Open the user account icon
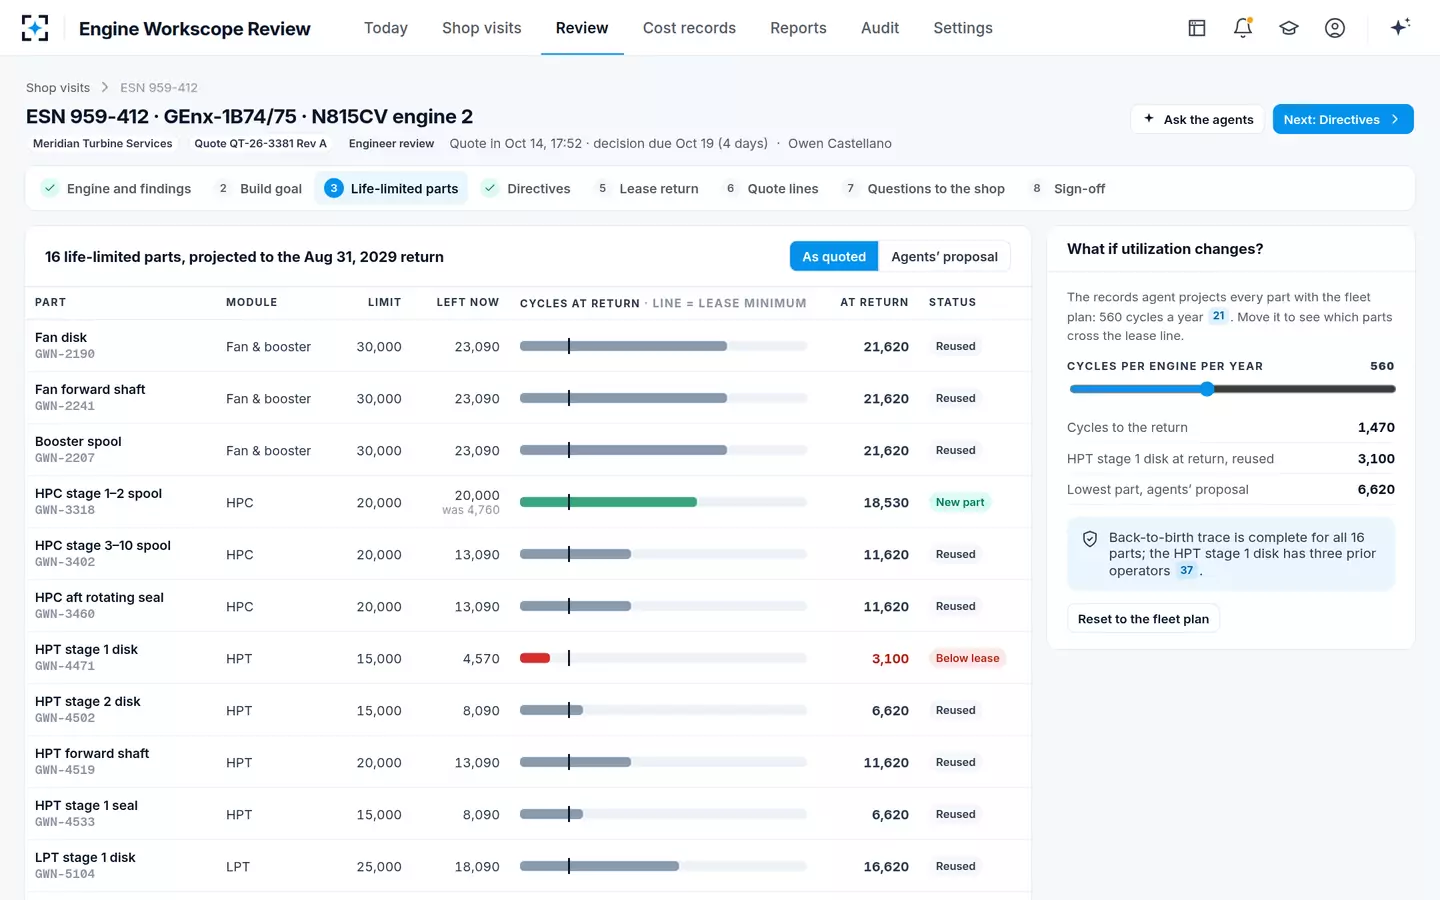 1335,28
